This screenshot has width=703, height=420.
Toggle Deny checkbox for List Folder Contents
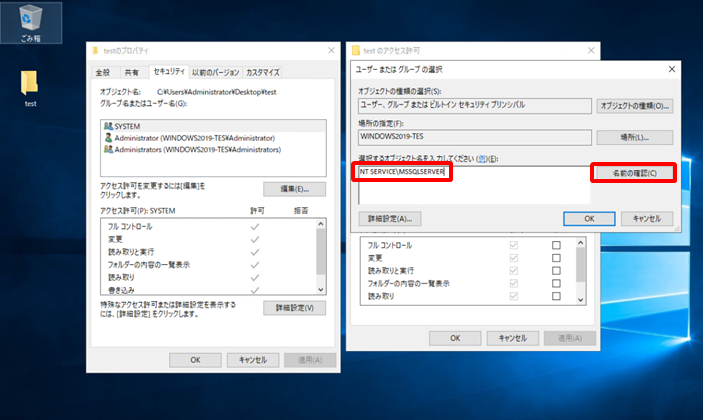[x=556, y=283]
